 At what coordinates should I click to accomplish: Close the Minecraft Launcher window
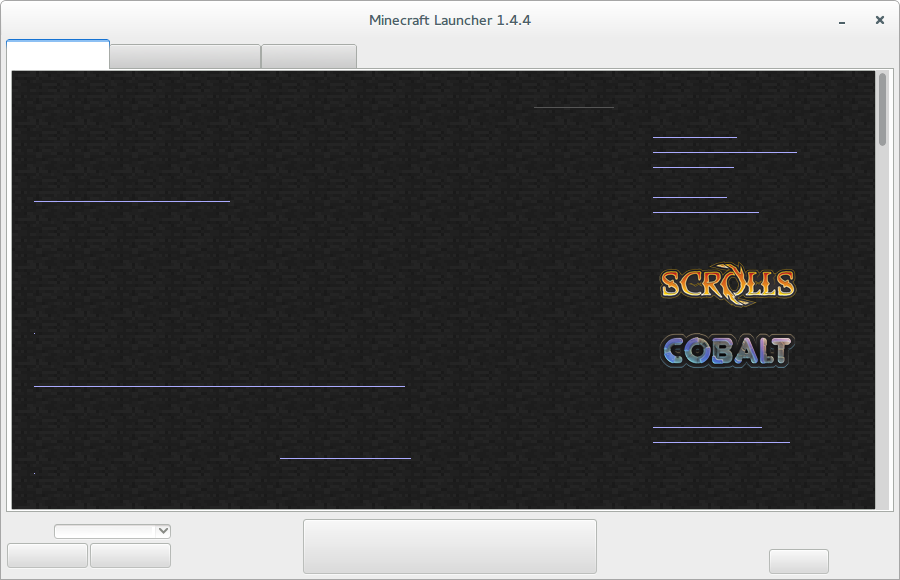tap(879, 20)
